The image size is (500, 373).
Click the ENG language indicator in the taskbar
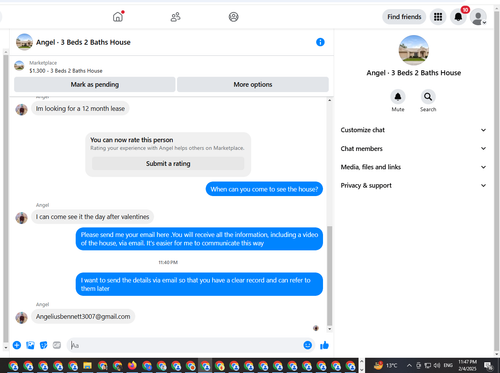448,365
